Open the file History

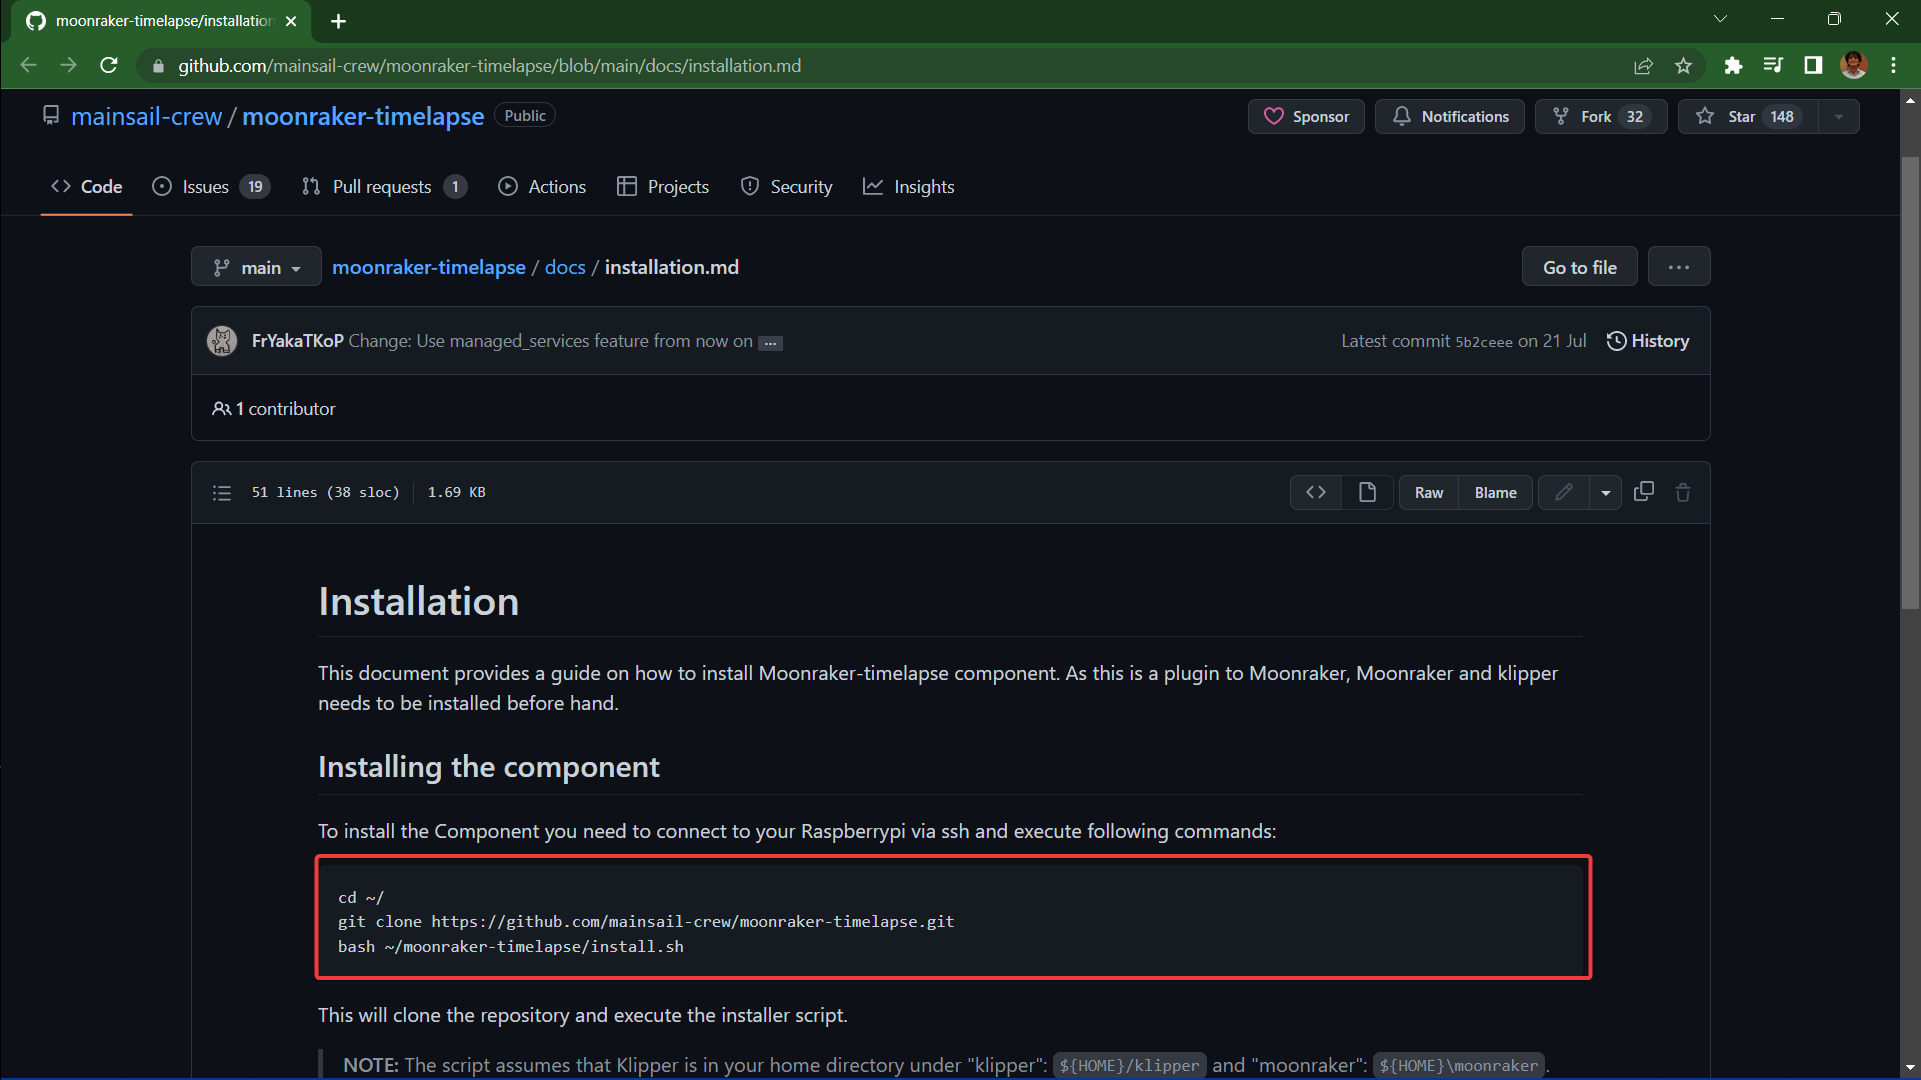coord(1648,341)
